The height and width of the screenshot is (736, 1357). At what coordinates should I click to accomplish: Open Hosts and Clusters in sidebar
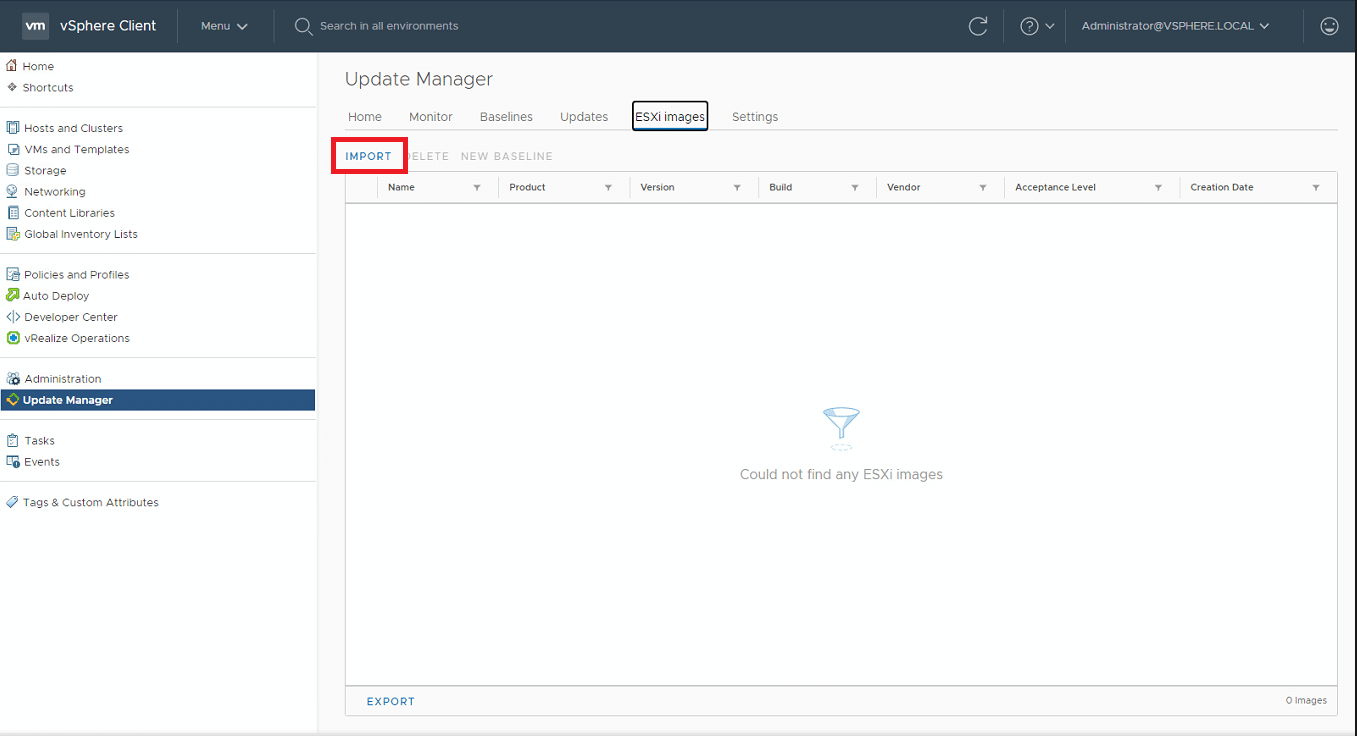point(73,128)
